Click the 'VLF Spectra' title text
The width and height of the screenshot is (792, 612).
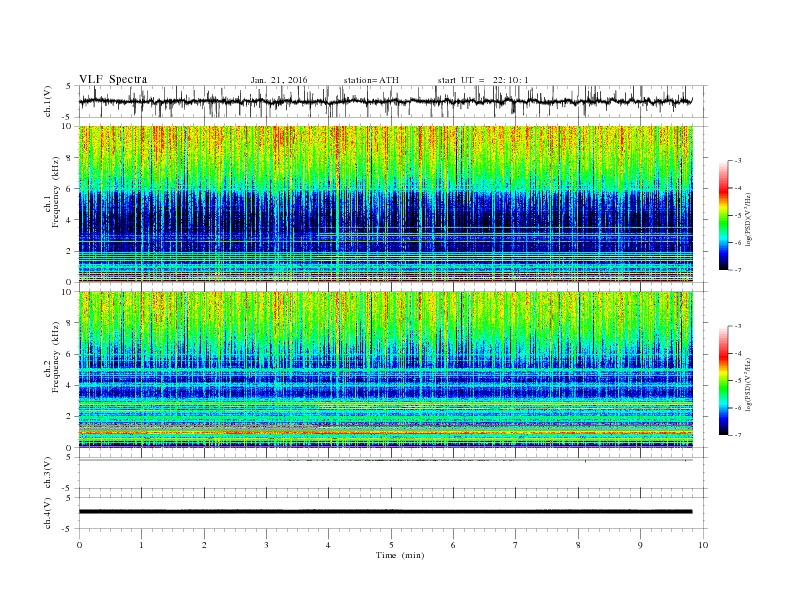click(x=113, y=79)
